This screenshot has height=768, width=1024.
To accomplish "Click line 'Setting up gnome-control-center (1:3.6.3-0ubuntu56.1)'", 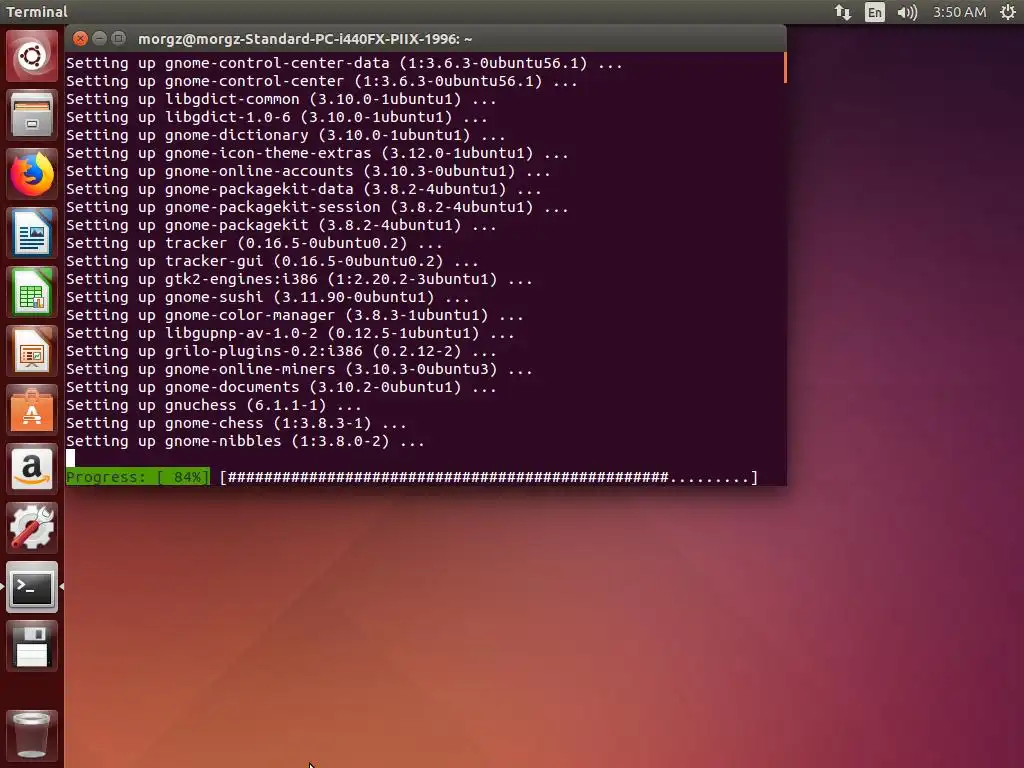I will click(322, 81).
